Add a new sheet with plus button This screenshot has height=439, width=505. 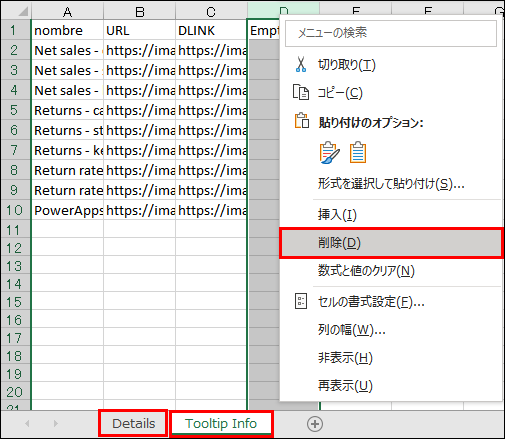[315, 424]
